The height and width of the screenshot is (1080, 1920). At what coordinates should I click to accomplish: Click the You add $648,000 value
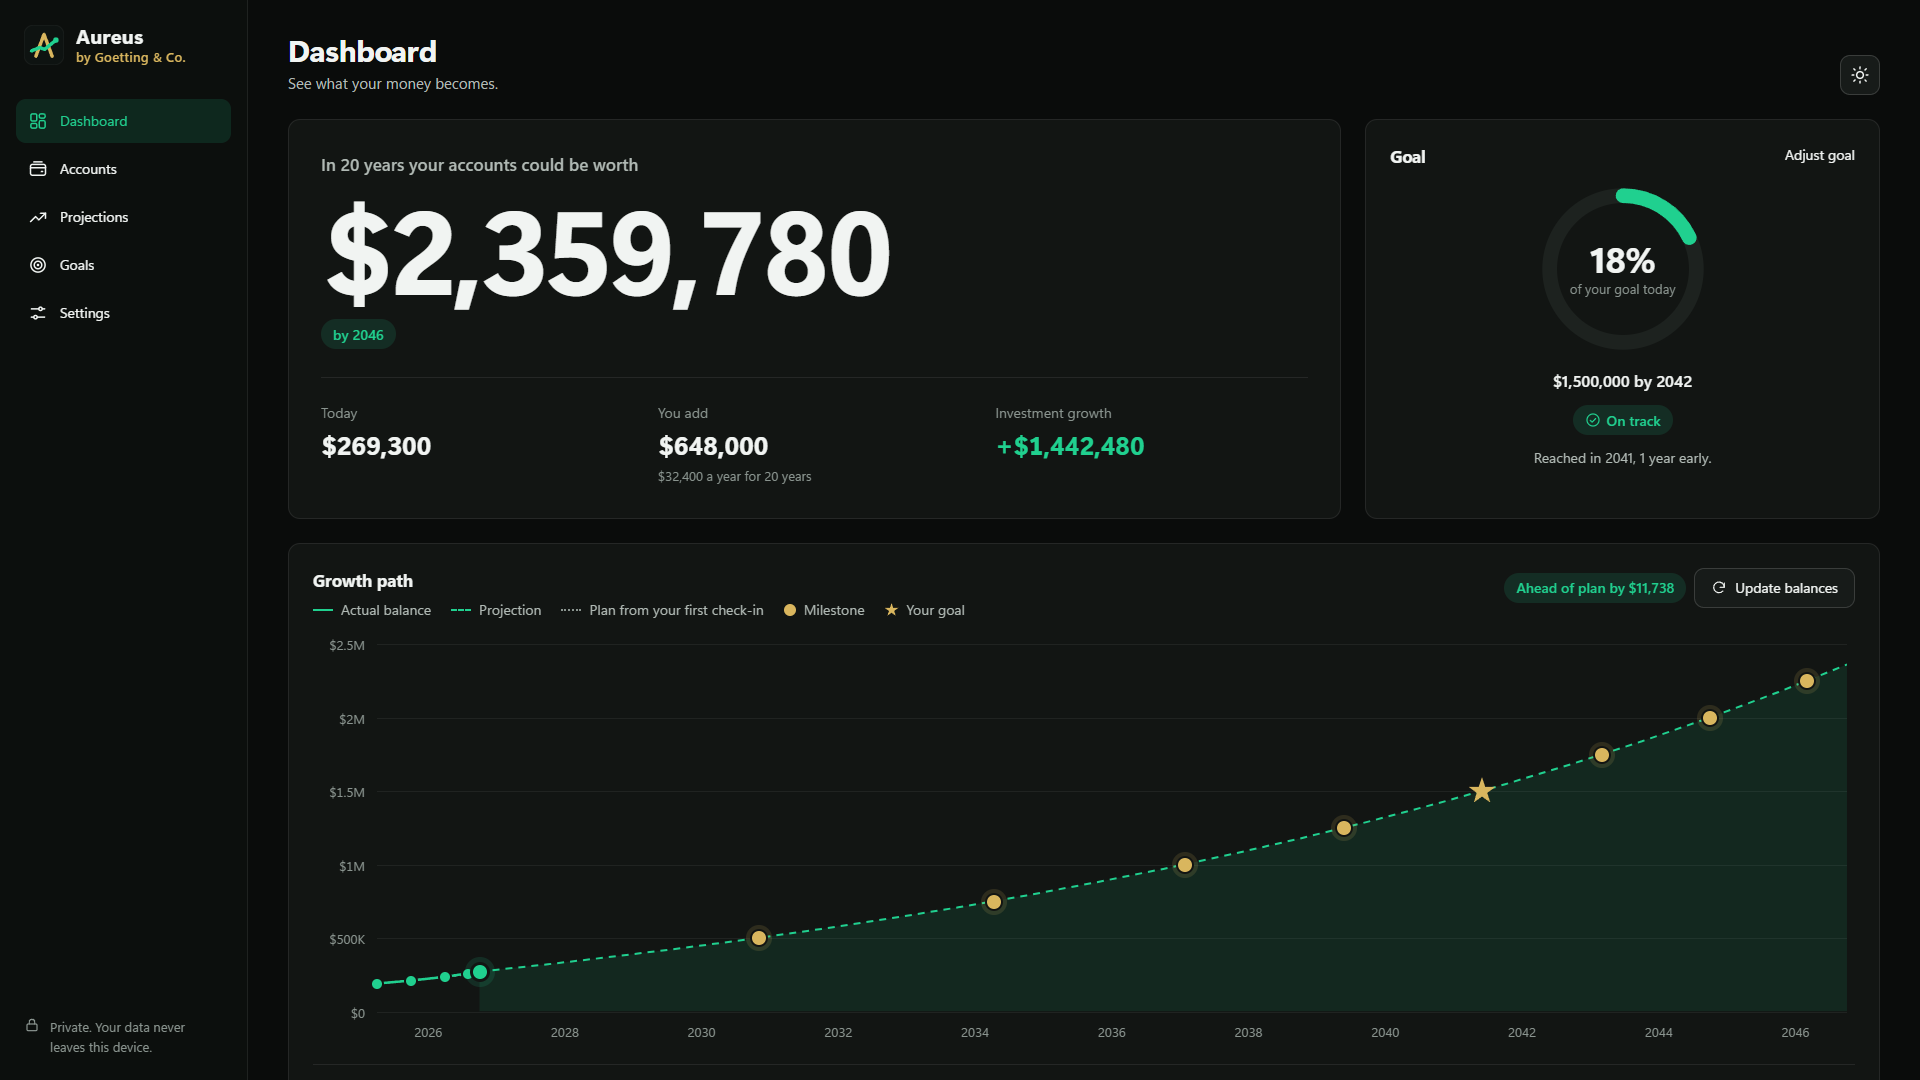click(713, 446)
